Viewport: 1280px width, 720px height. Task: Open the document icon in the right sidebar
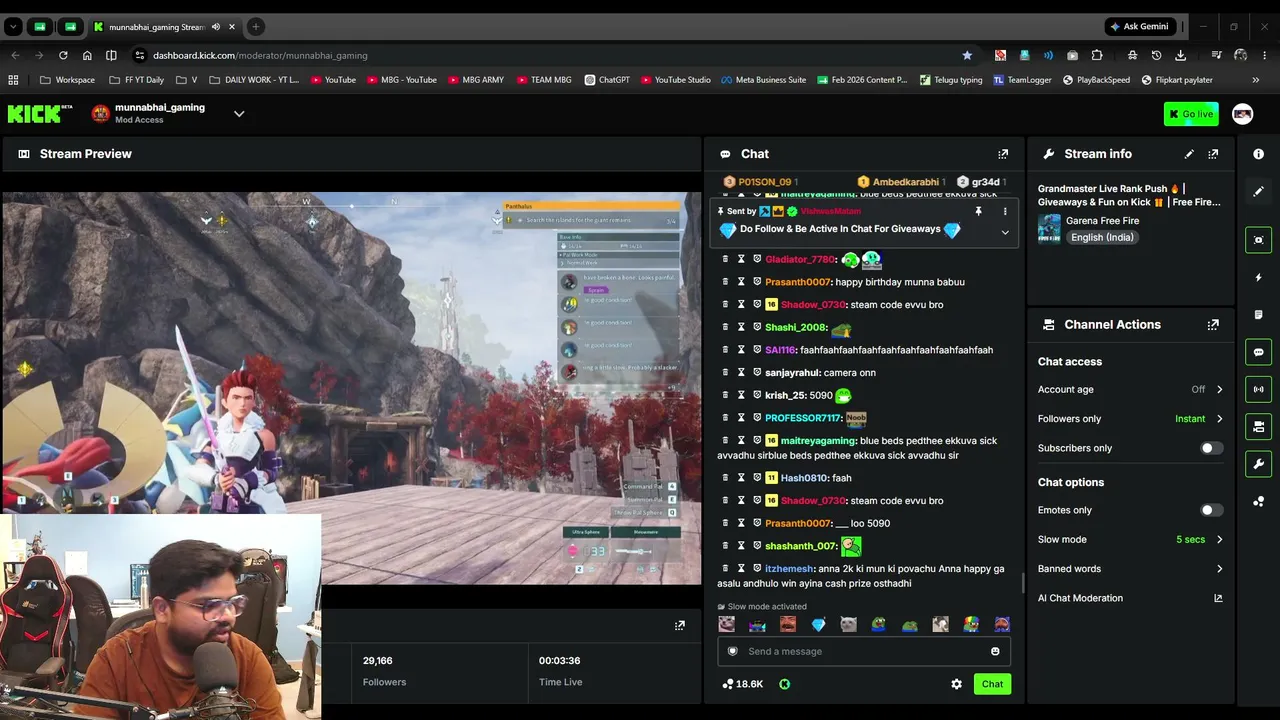(x=1258, y=315)
